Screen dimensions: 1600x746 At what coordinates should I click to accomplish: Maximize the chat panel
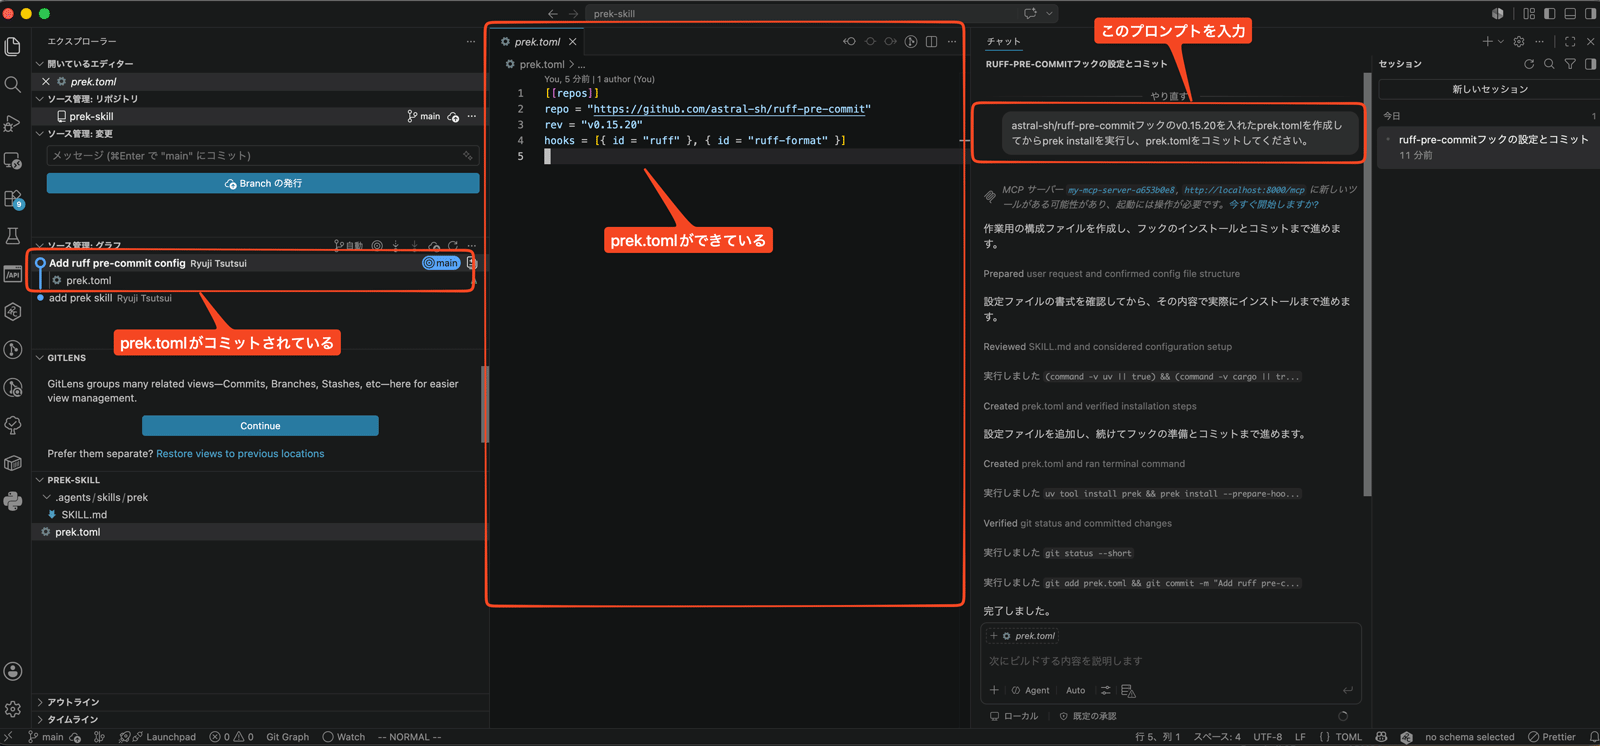pos(1570,42)
